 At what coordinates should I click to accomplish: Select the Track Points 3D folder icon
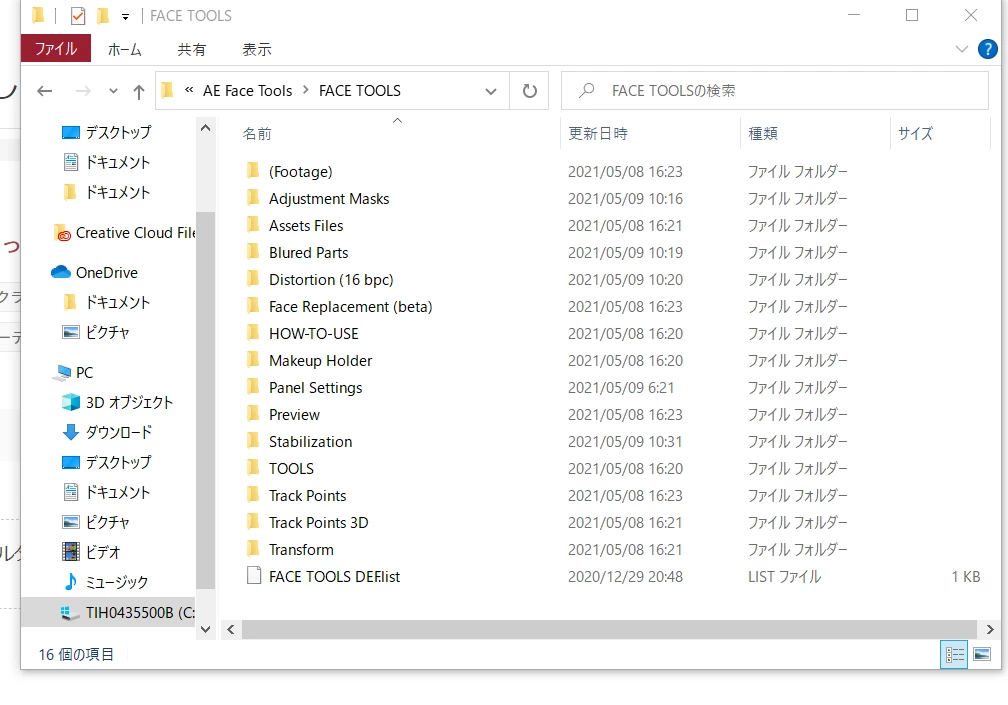pos(253,522)
